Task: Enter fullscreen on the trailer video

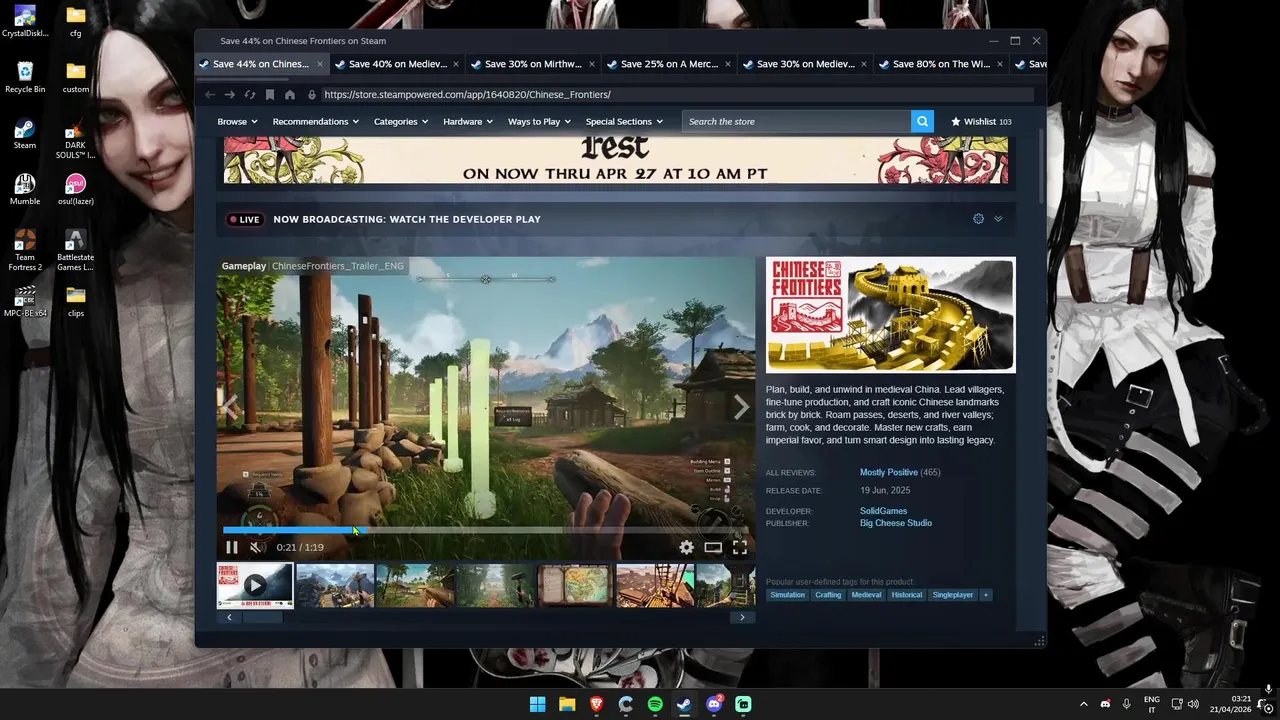Action: 740,547
